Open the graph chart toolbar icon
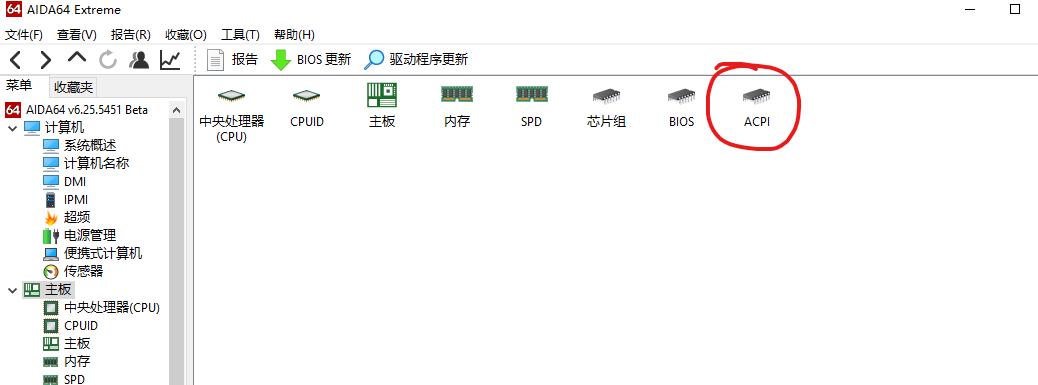 (x=170, y=60)
